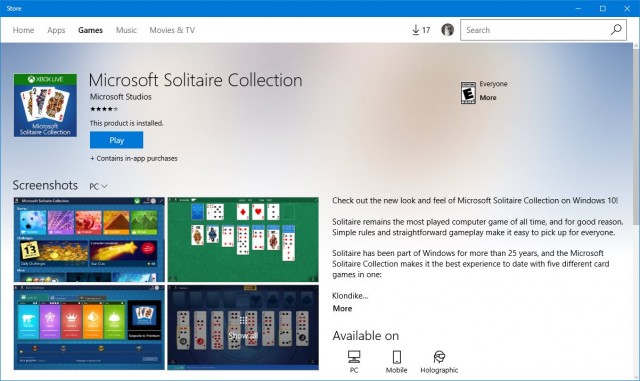Open the Movies & TV tab
Image resolution: width=640 pixels, height=381 pixels.
coord(172,30)
